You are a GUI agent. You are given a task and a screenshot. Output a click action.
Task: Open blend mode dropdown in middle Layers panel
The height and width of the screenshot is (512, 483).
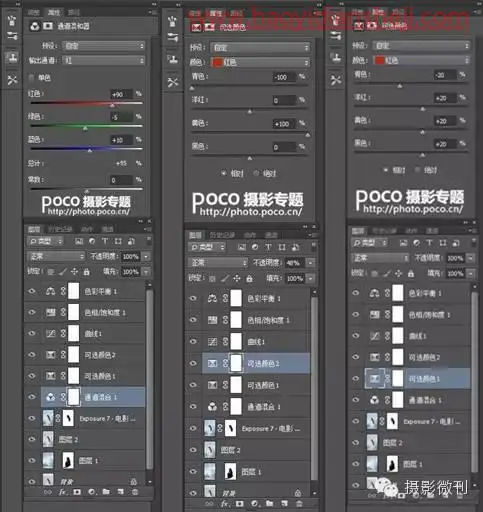[218, 263]
